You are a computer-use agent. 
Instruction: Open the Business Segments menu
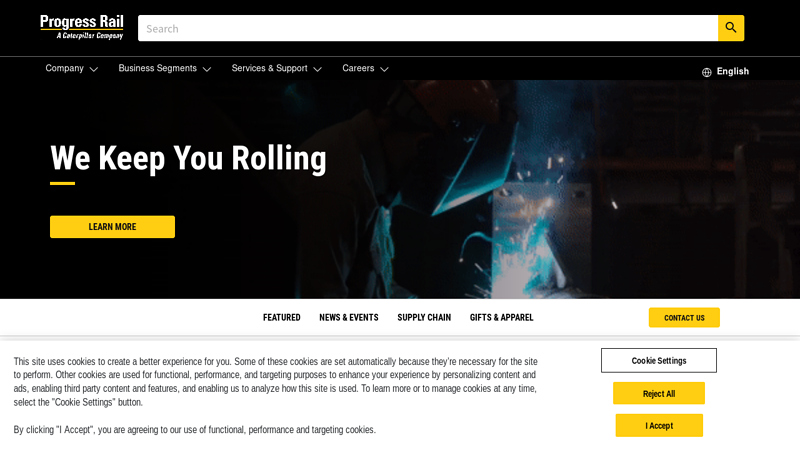click(158, 68)
